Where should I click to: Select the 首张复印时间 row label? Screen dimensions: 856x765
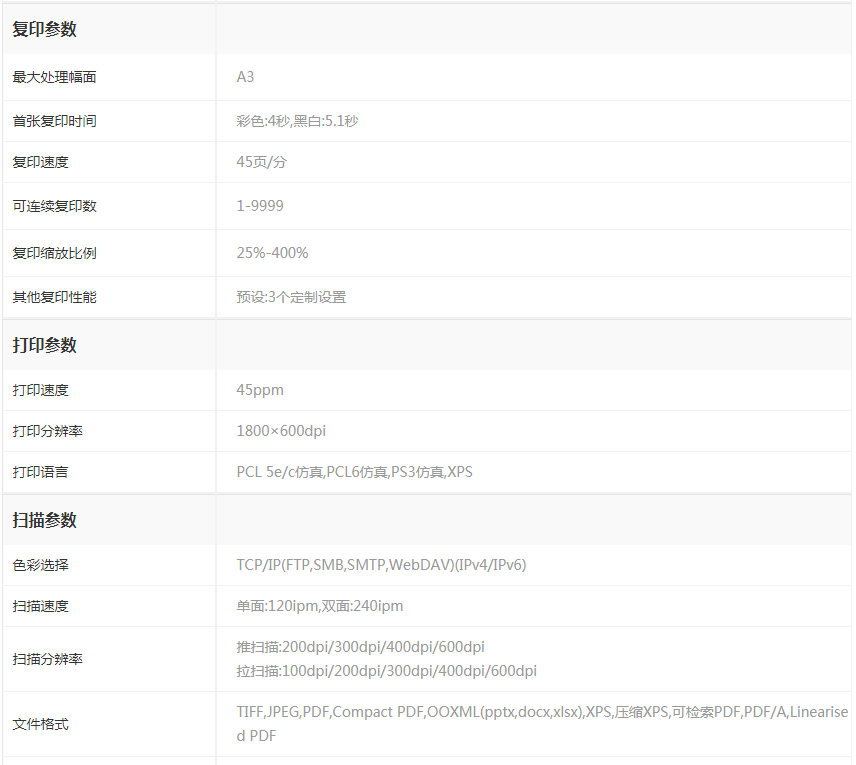point(54,121)
